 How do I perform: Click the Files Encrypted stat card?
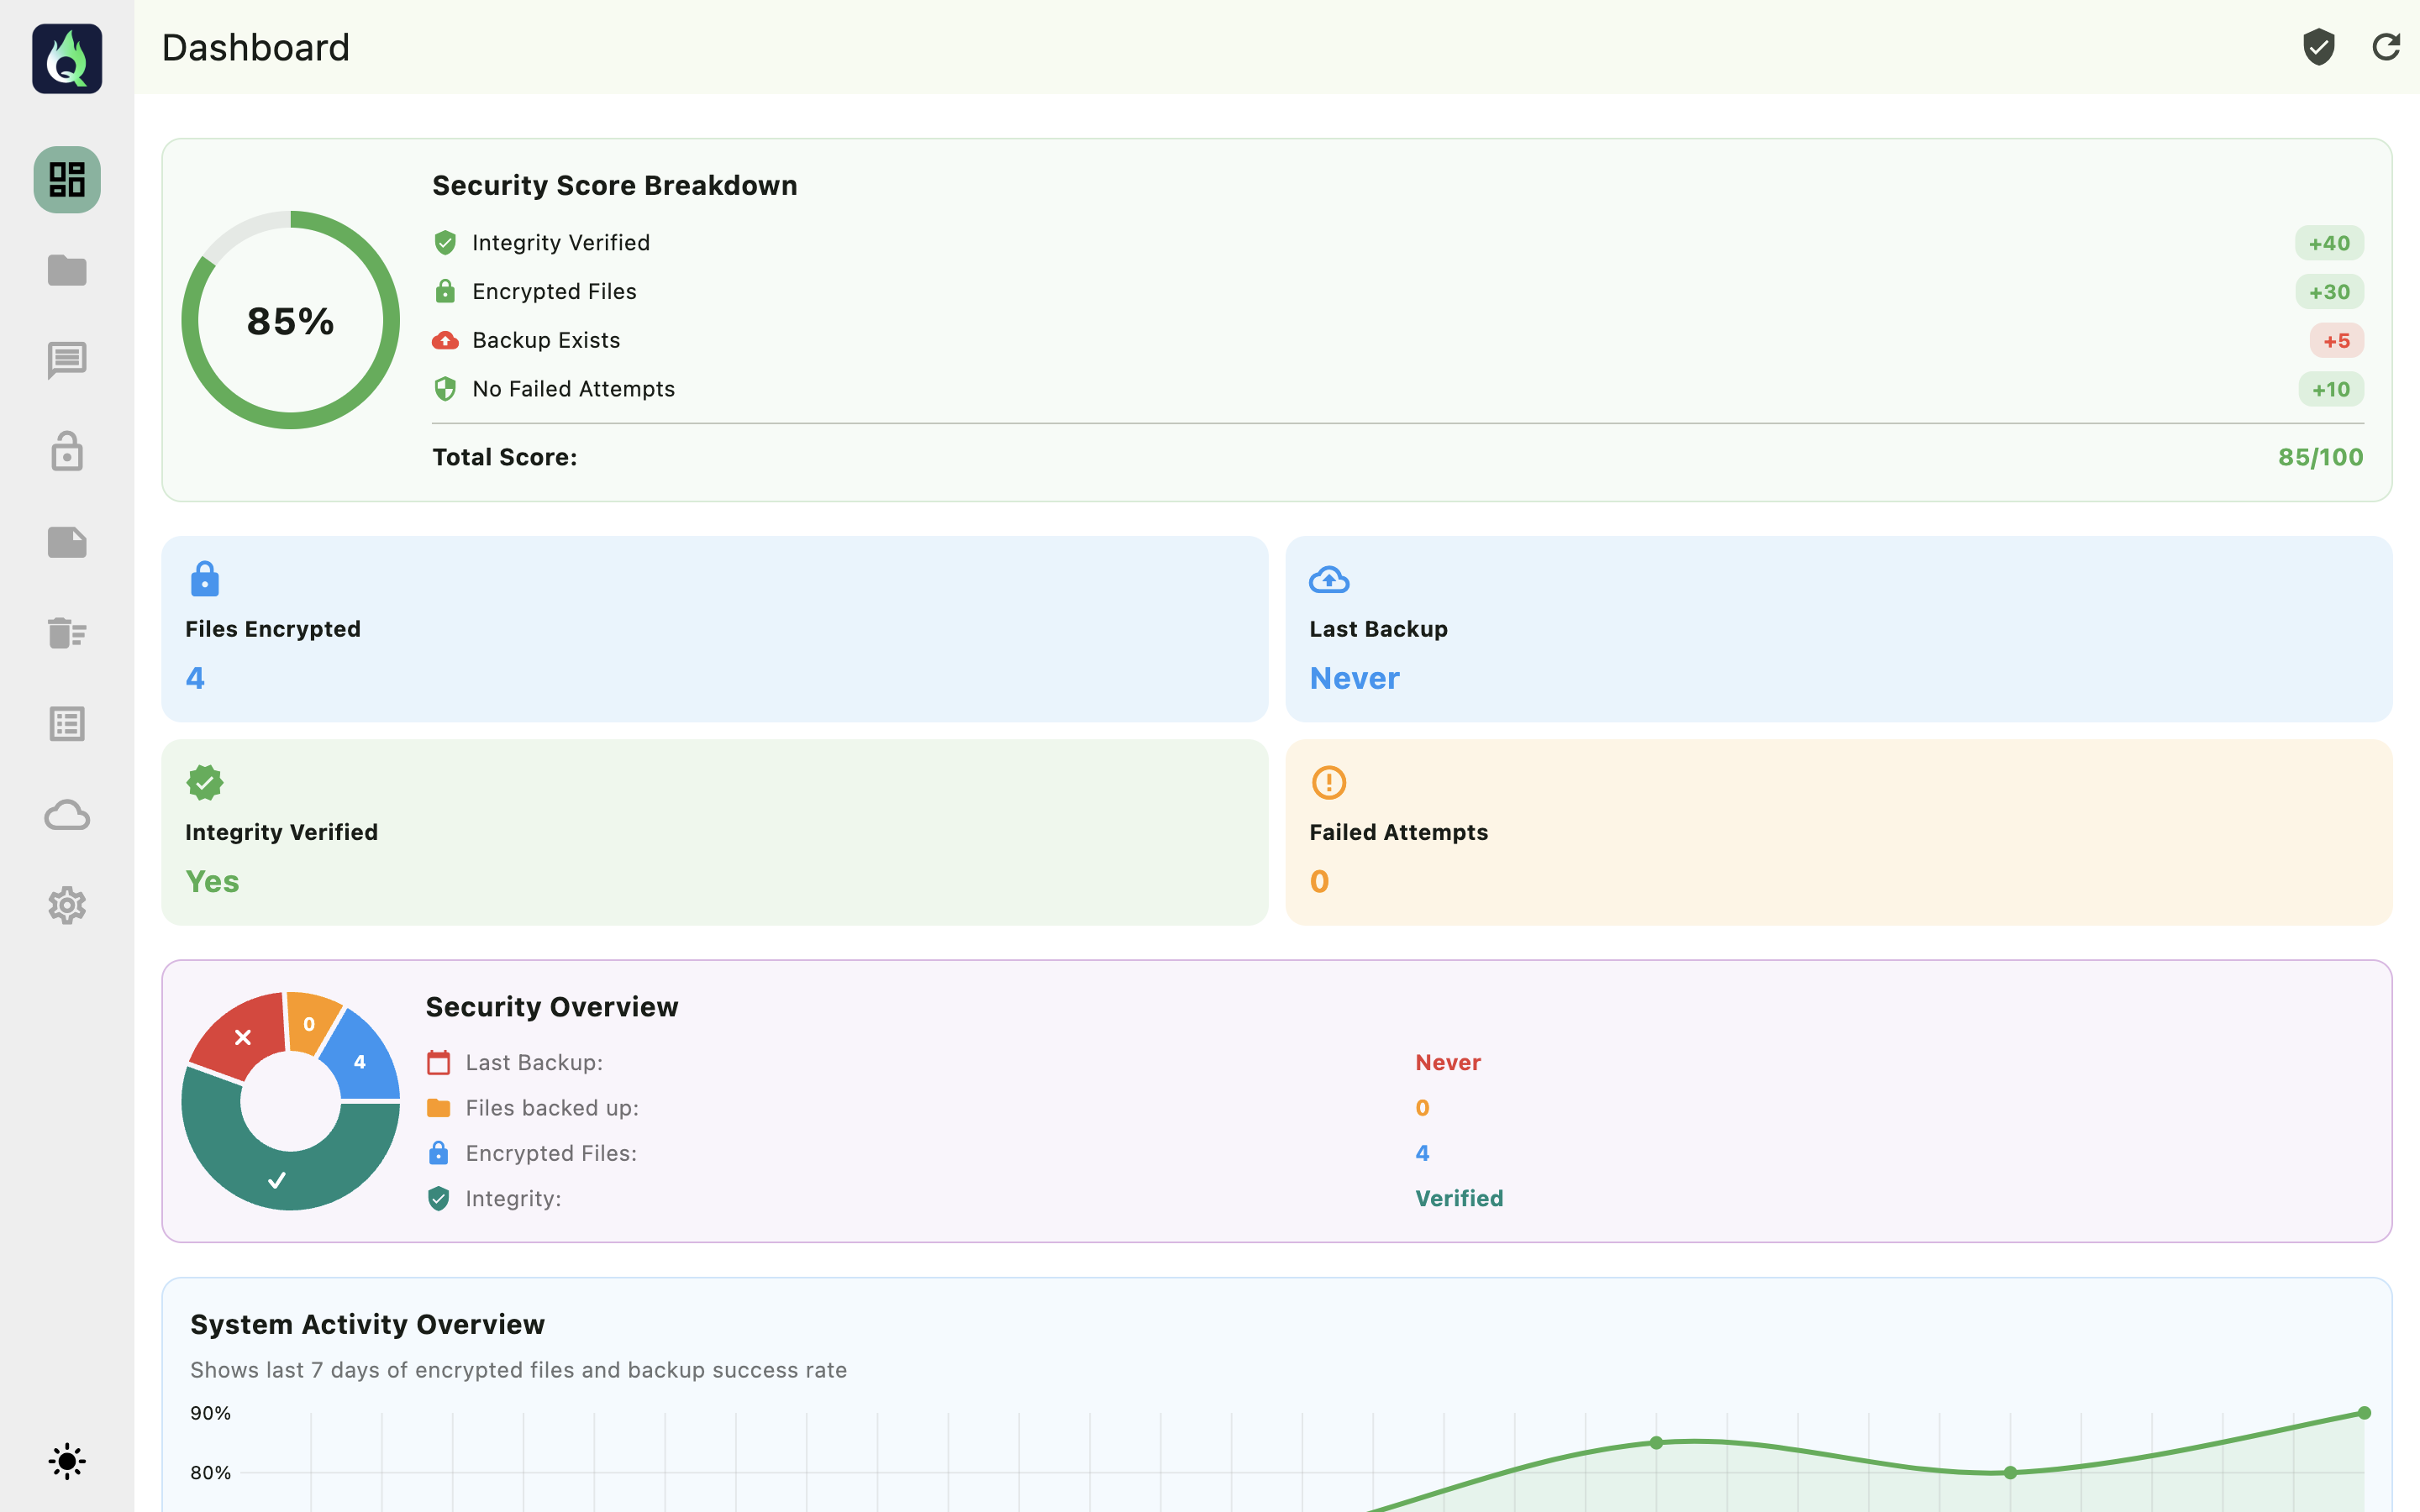(714, 630)
